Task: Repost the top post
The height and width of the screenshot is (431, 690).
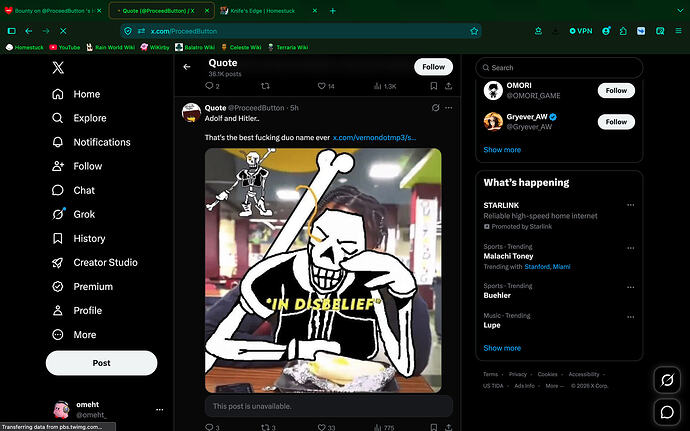Action: (x=265, y=86)
